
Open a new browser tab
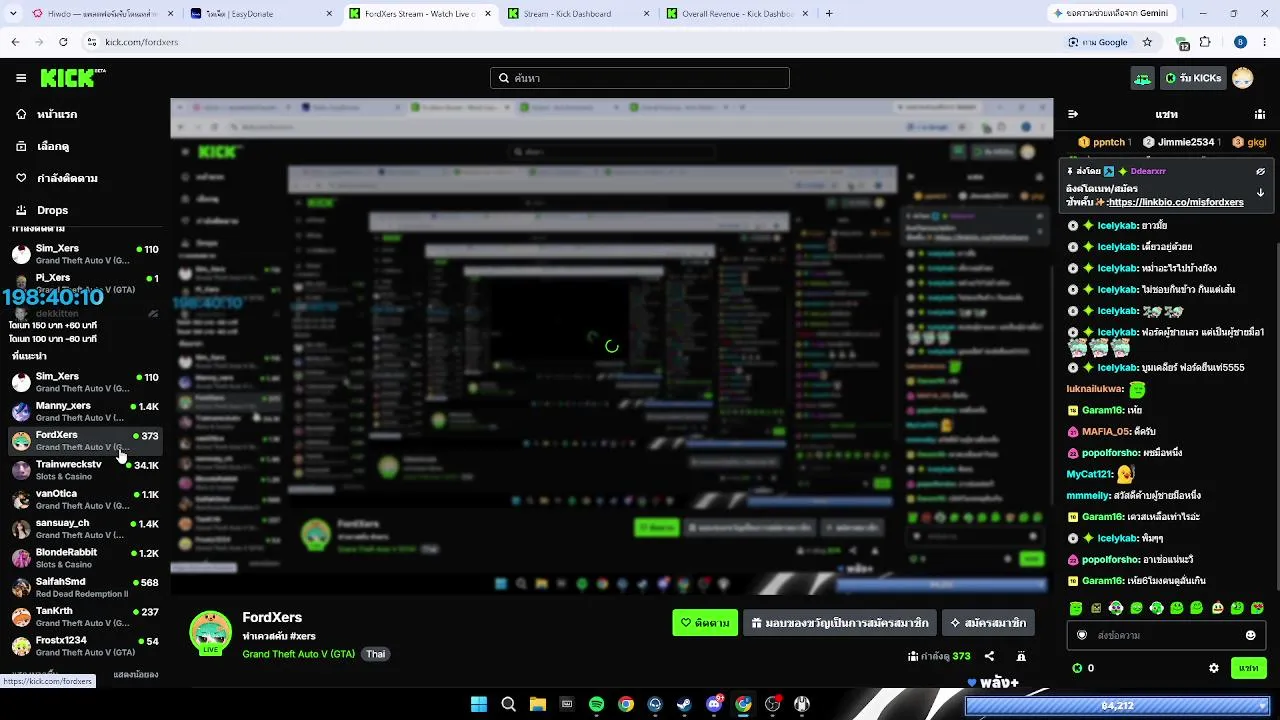[829, 14]
